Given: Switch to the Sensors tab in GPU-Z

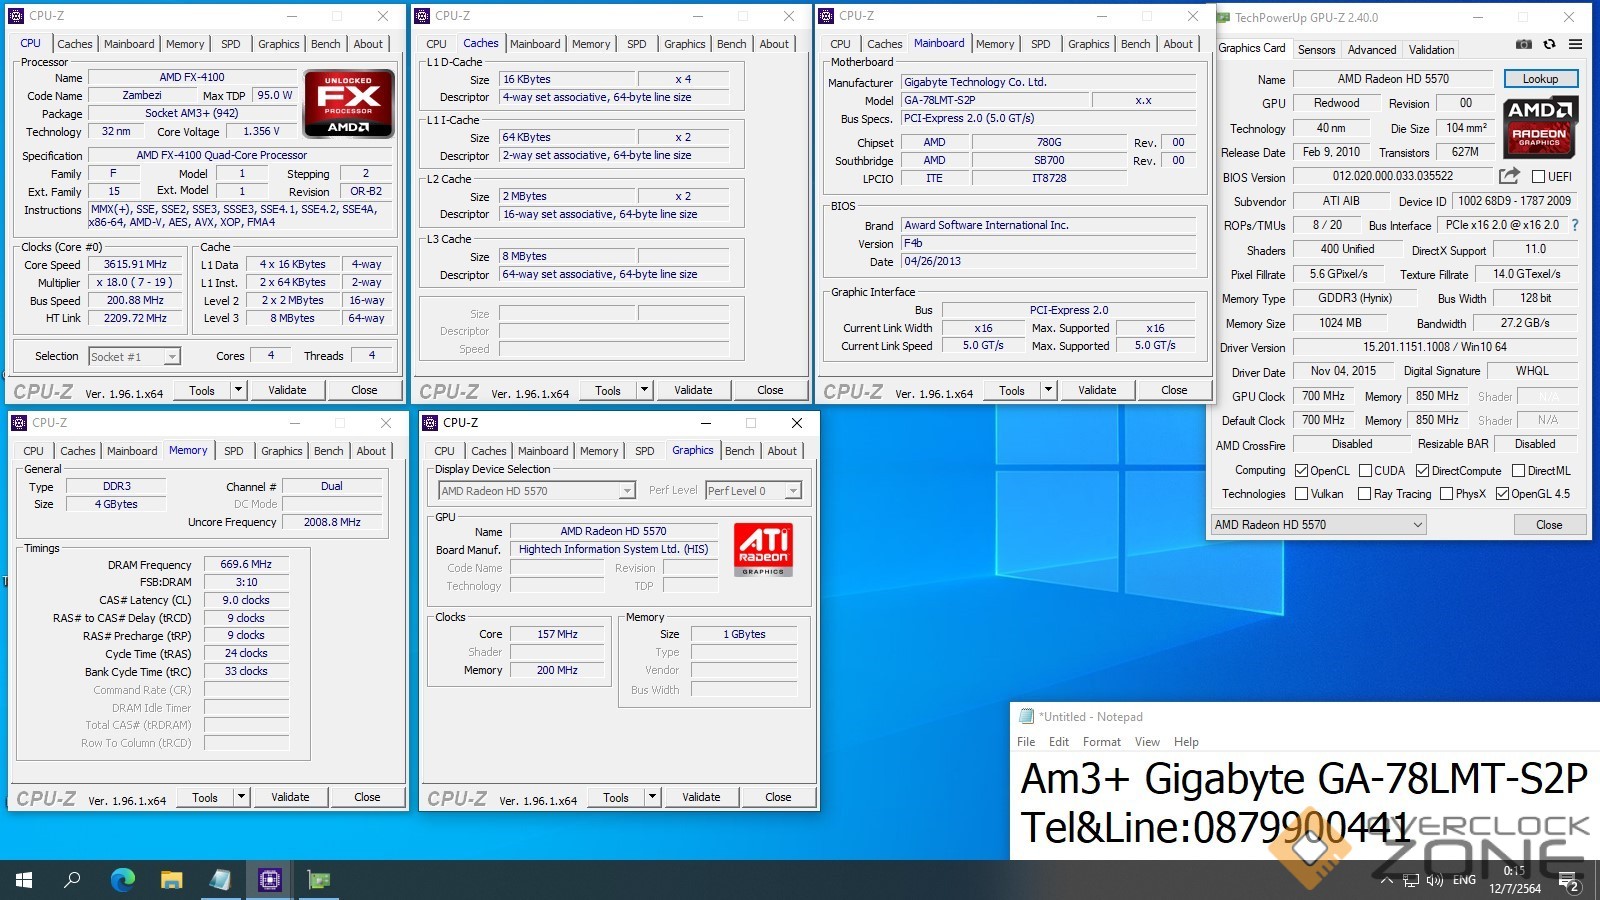Looking at the screenshot, I should click(x=1316, y=50).
